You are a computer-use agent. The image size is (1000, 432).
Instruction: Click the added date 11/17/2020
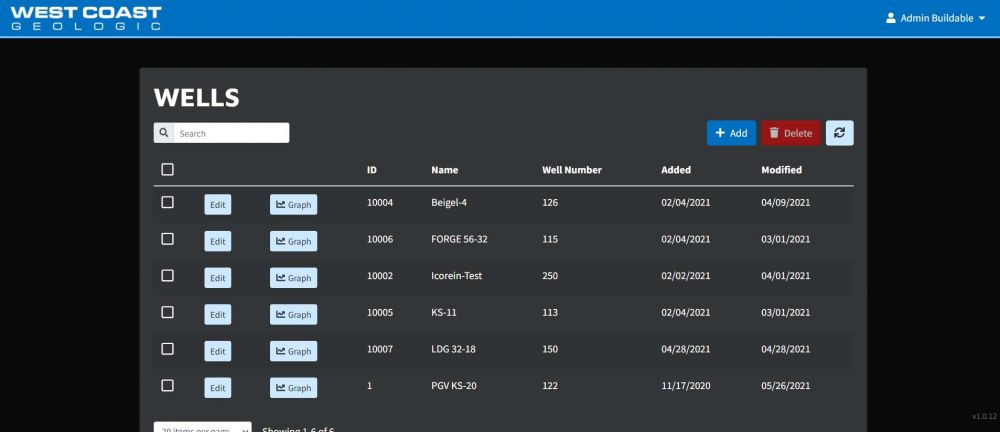coord(686,386)
